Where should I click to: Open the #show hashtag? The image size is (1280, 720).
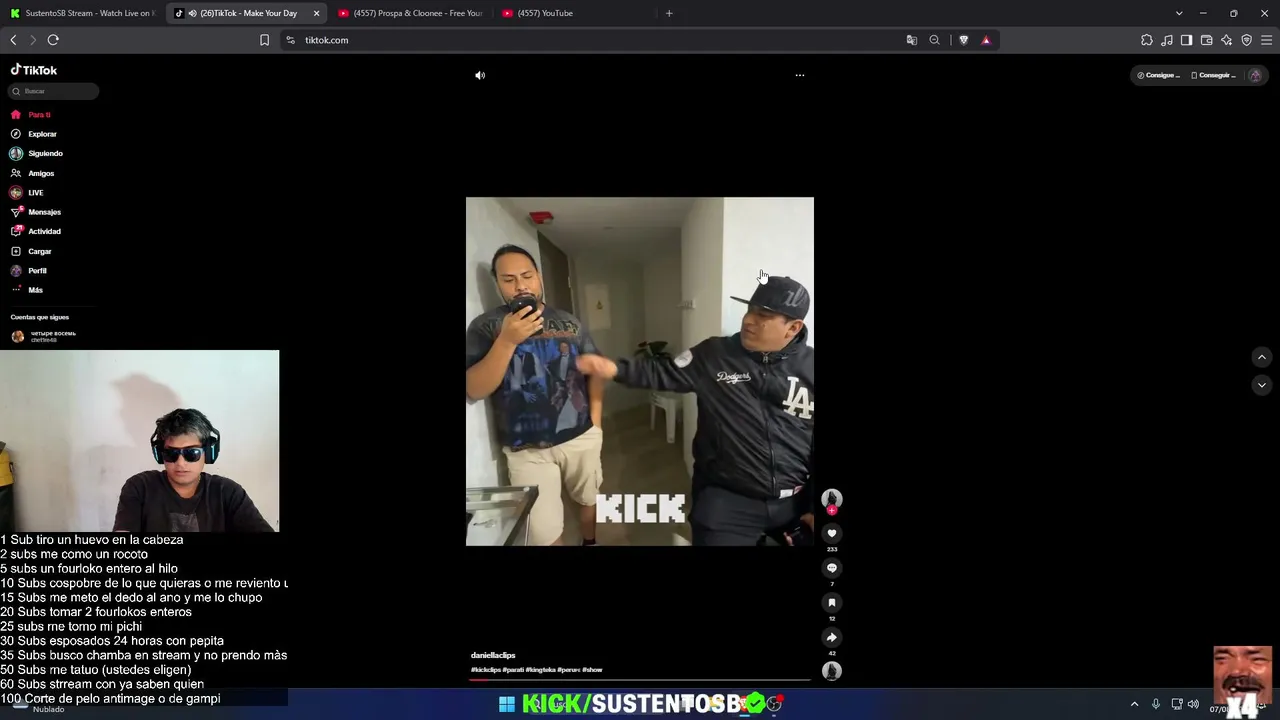592,670
